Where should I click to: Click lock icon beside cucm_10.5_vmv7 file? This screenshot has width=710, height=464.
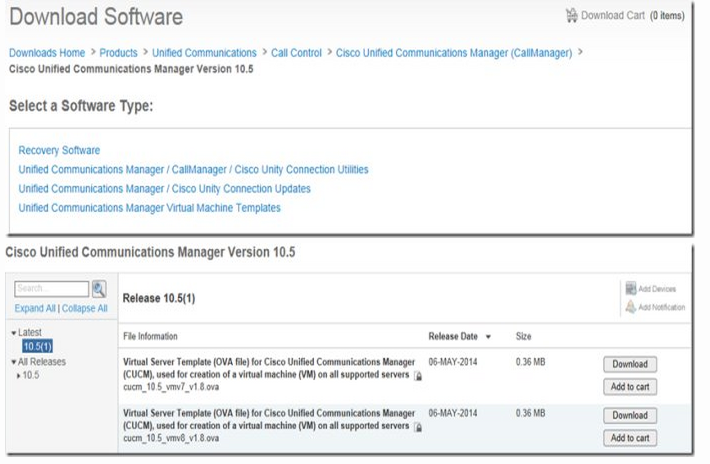pos(418,376)
